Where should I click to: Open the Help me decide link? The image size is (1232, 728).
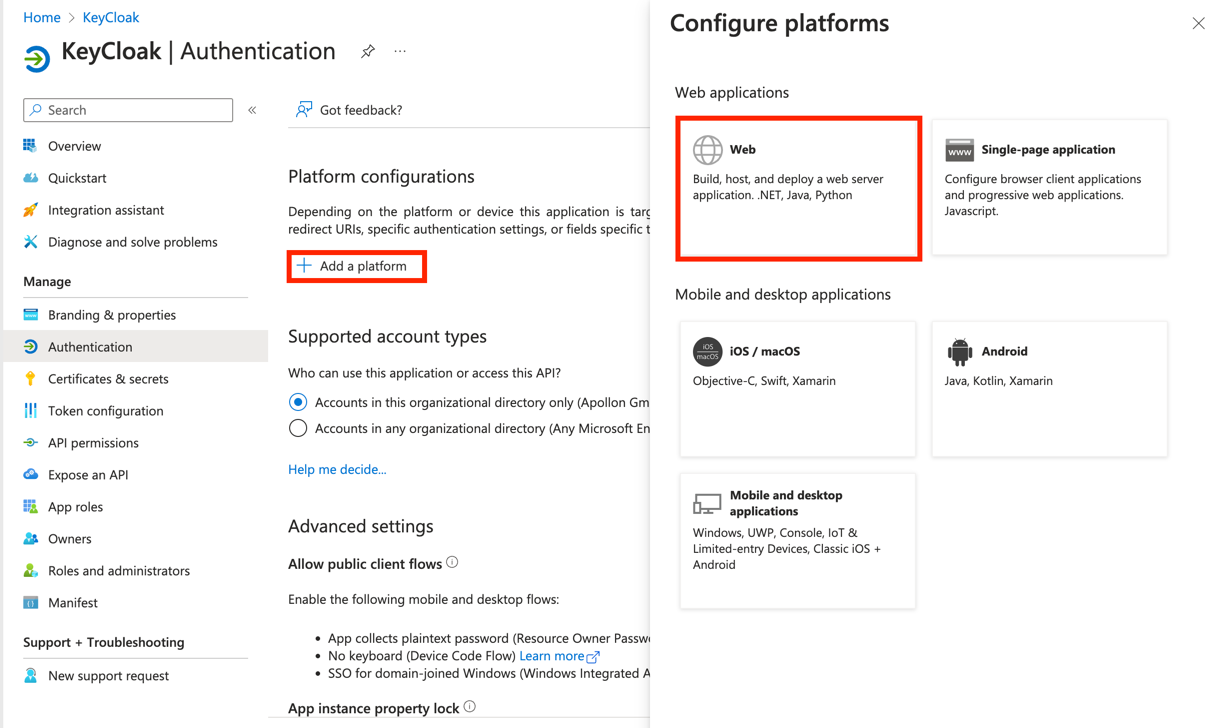(x=337, y=469)
